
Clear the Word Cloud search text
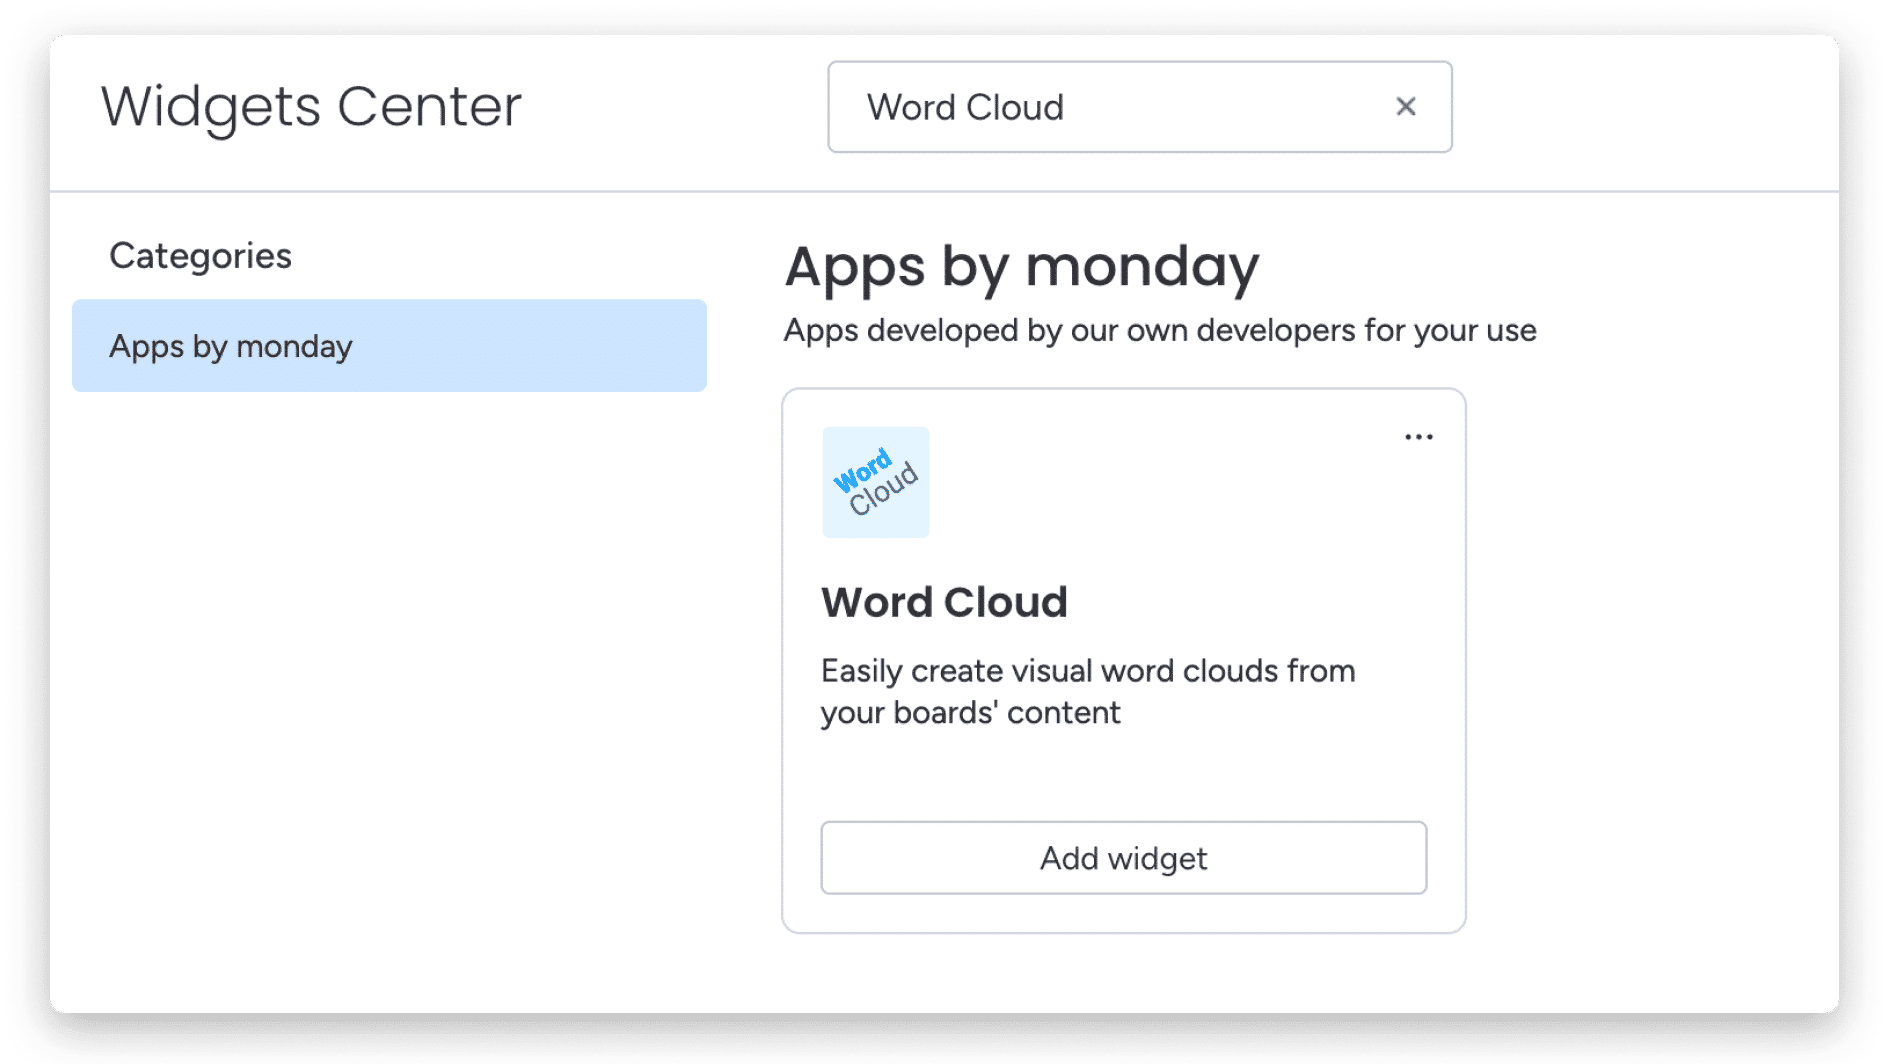[1405, 106]
